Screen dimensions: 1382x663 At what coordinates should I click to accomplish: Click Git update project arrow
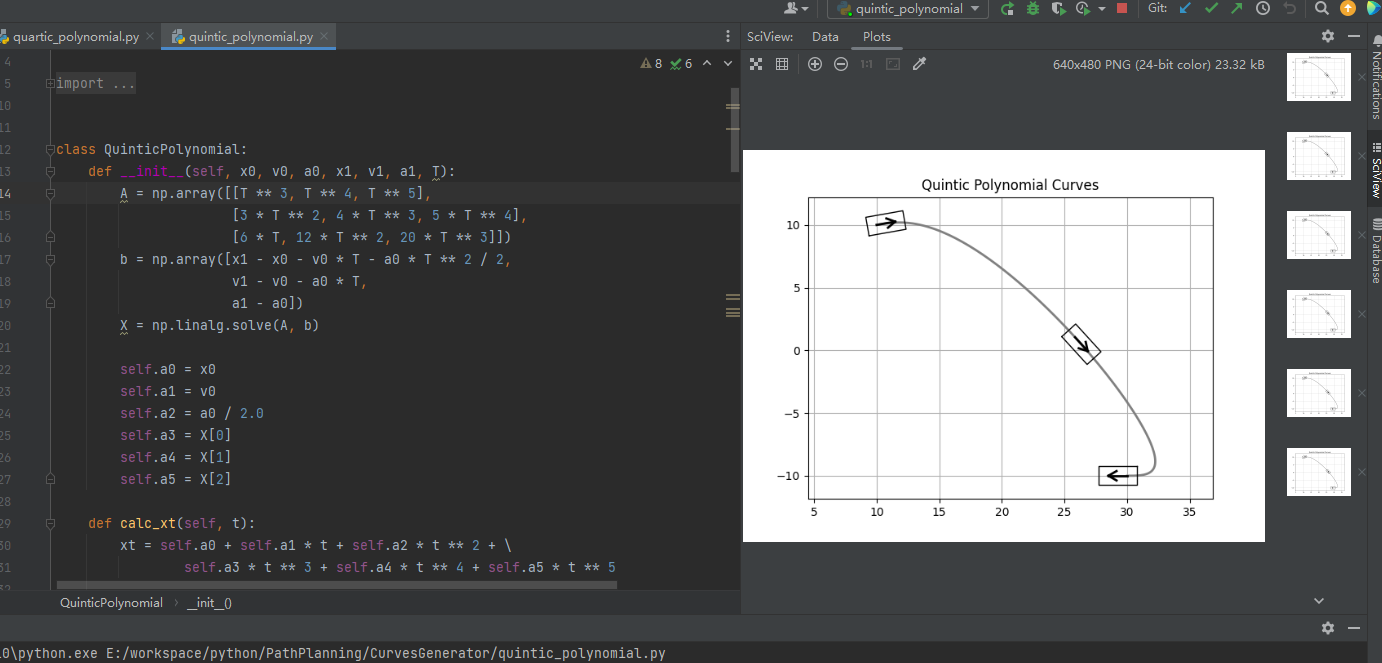1185,9
